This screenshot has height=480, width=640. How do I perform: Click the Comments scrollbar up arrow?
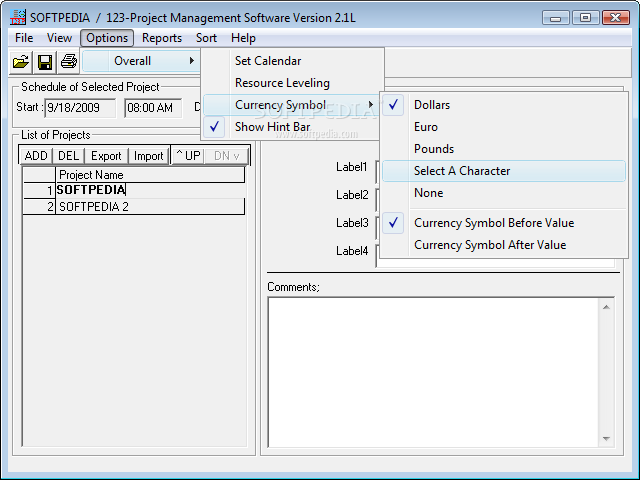click(x=606, y=307)
